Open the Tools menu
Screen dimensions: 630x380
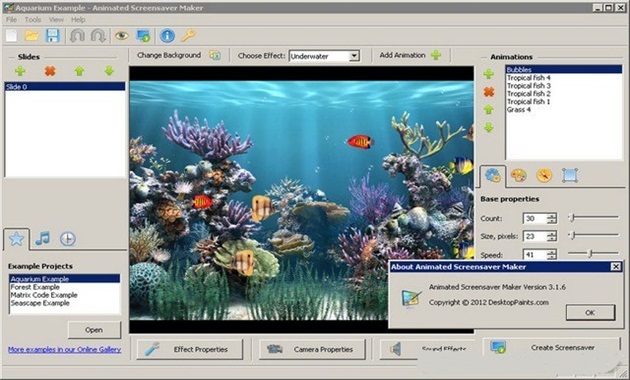coord(33,20)
